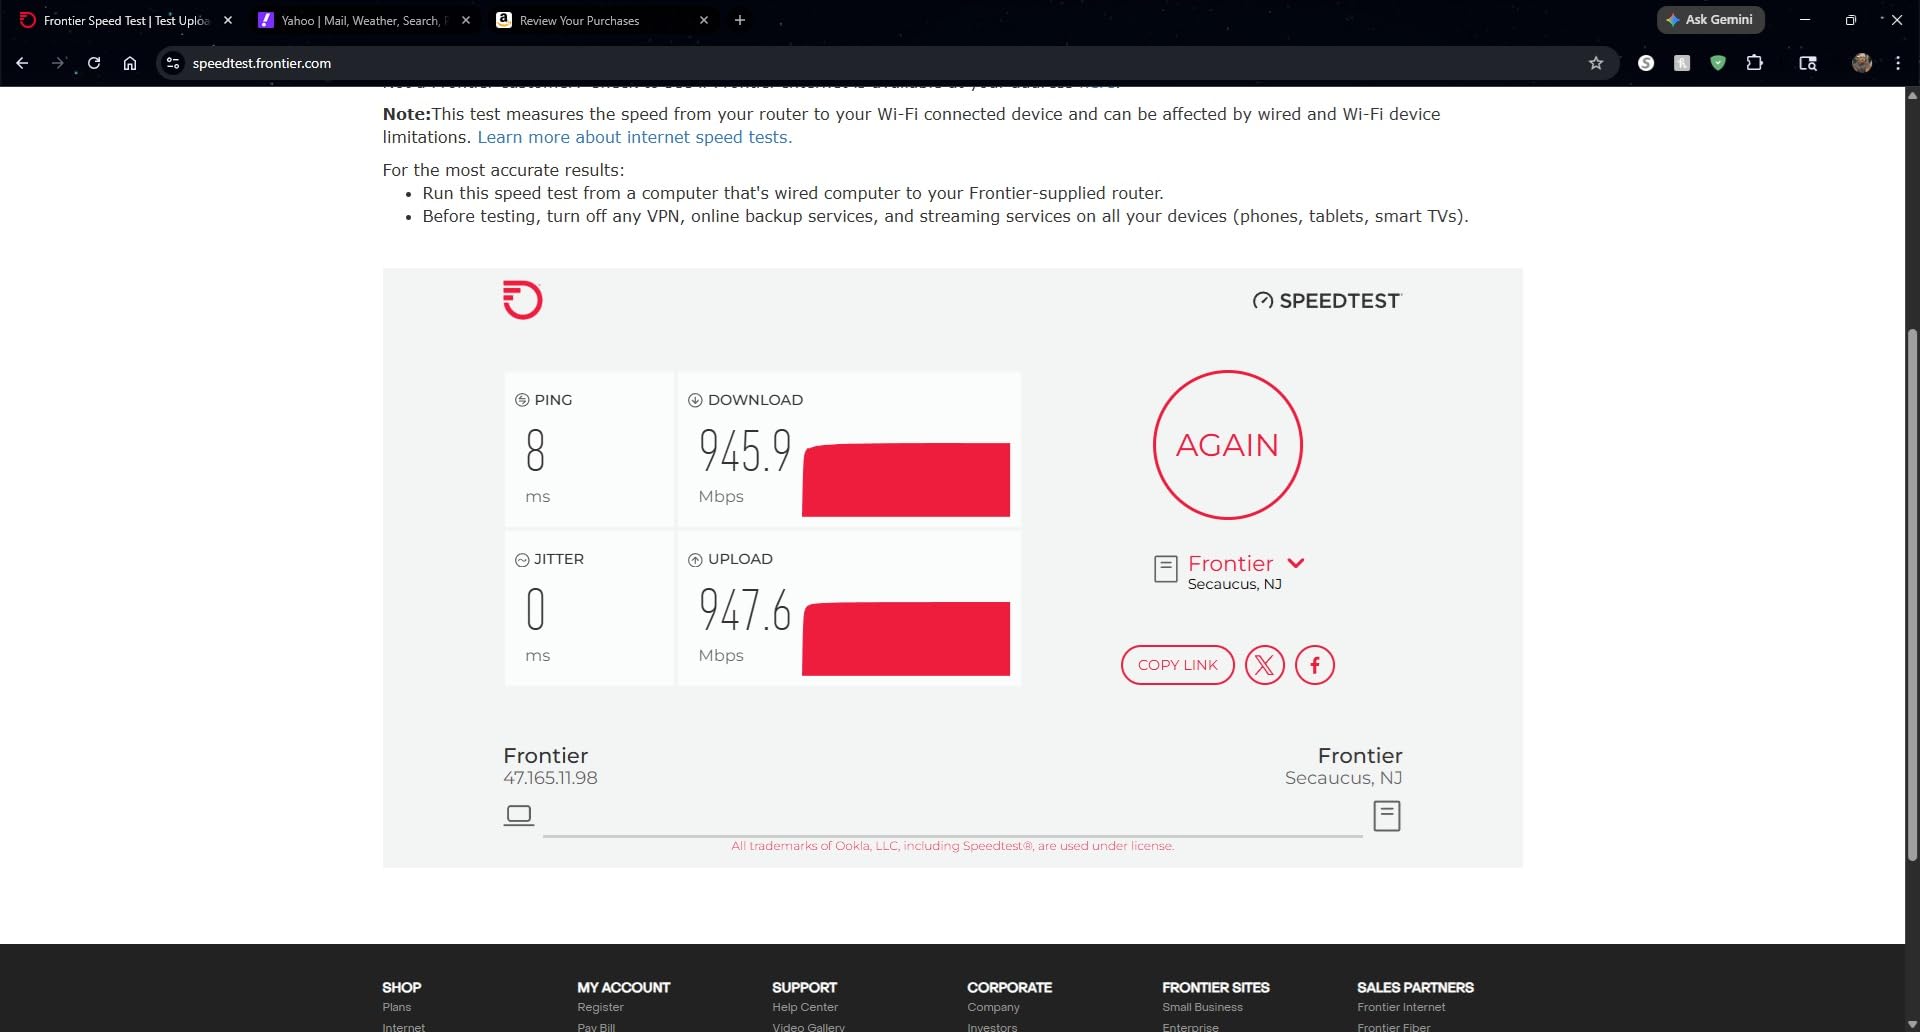Click the download arrow icon beside DOWNLOAD

point(695,400)
